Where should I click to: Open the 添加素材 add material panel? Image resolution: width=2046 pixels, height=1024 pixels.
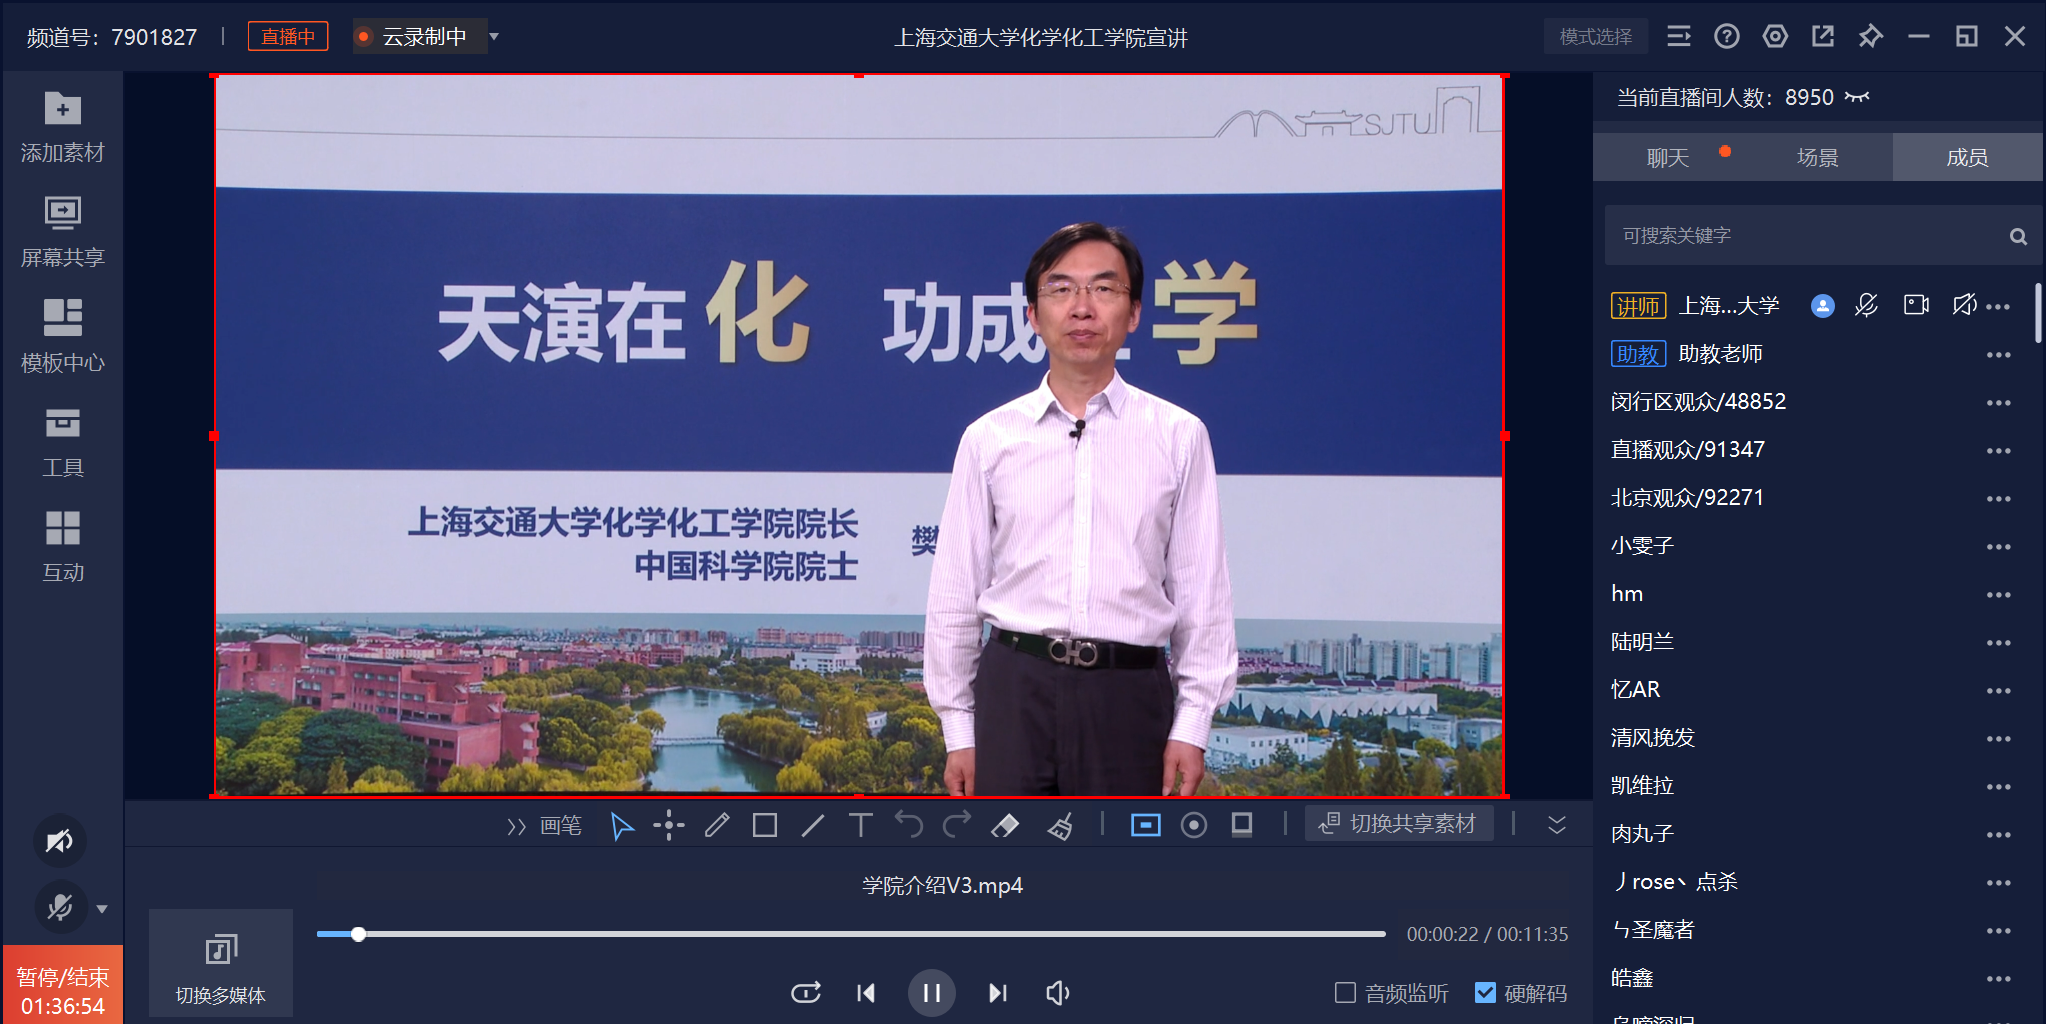click(x=62, y=127)
